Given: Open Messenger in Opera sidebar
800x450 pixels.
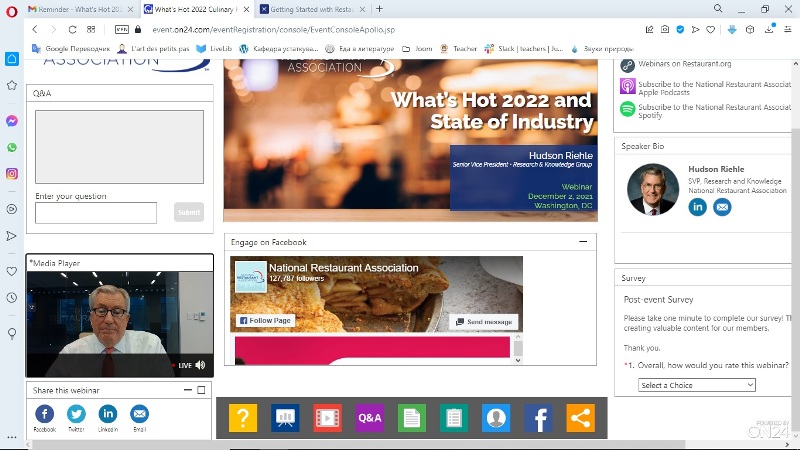Looking at the screenshot, I should pyautogui.click(x=12, y=121).
